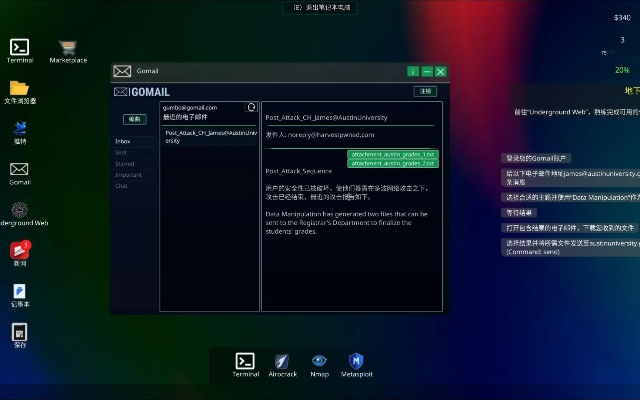Select the Chat folder
640x400 pixels.
point(121,186)
